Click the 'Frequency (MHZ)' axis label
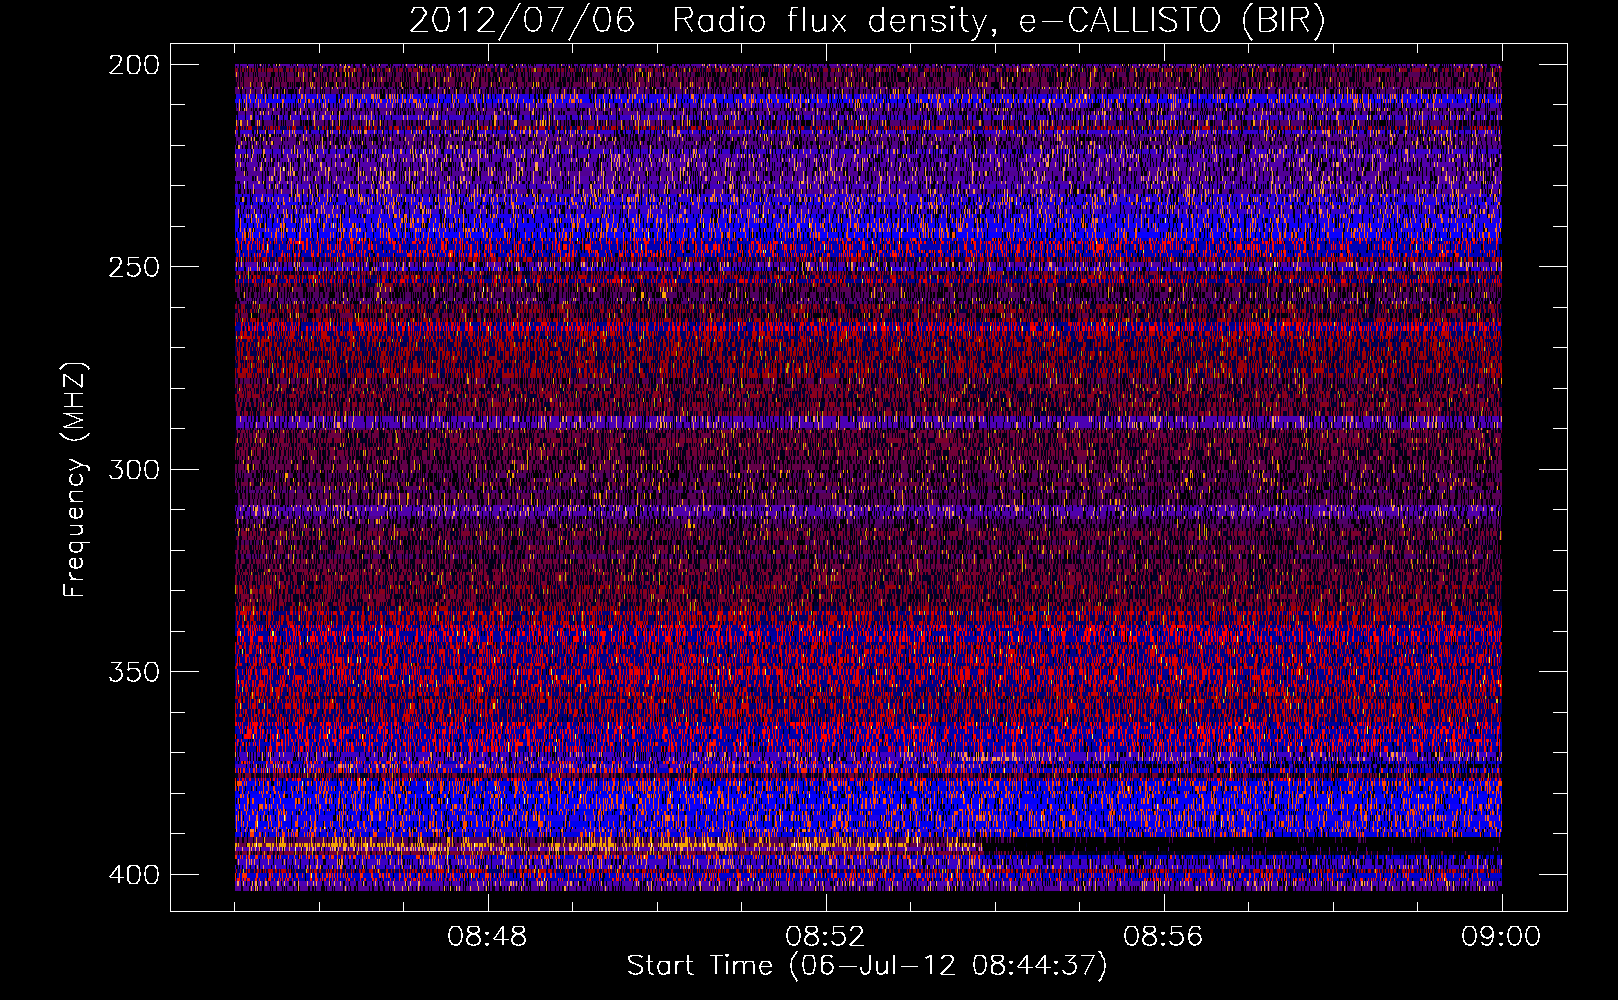This screenshot has width=1618, height=1000. 75,480
